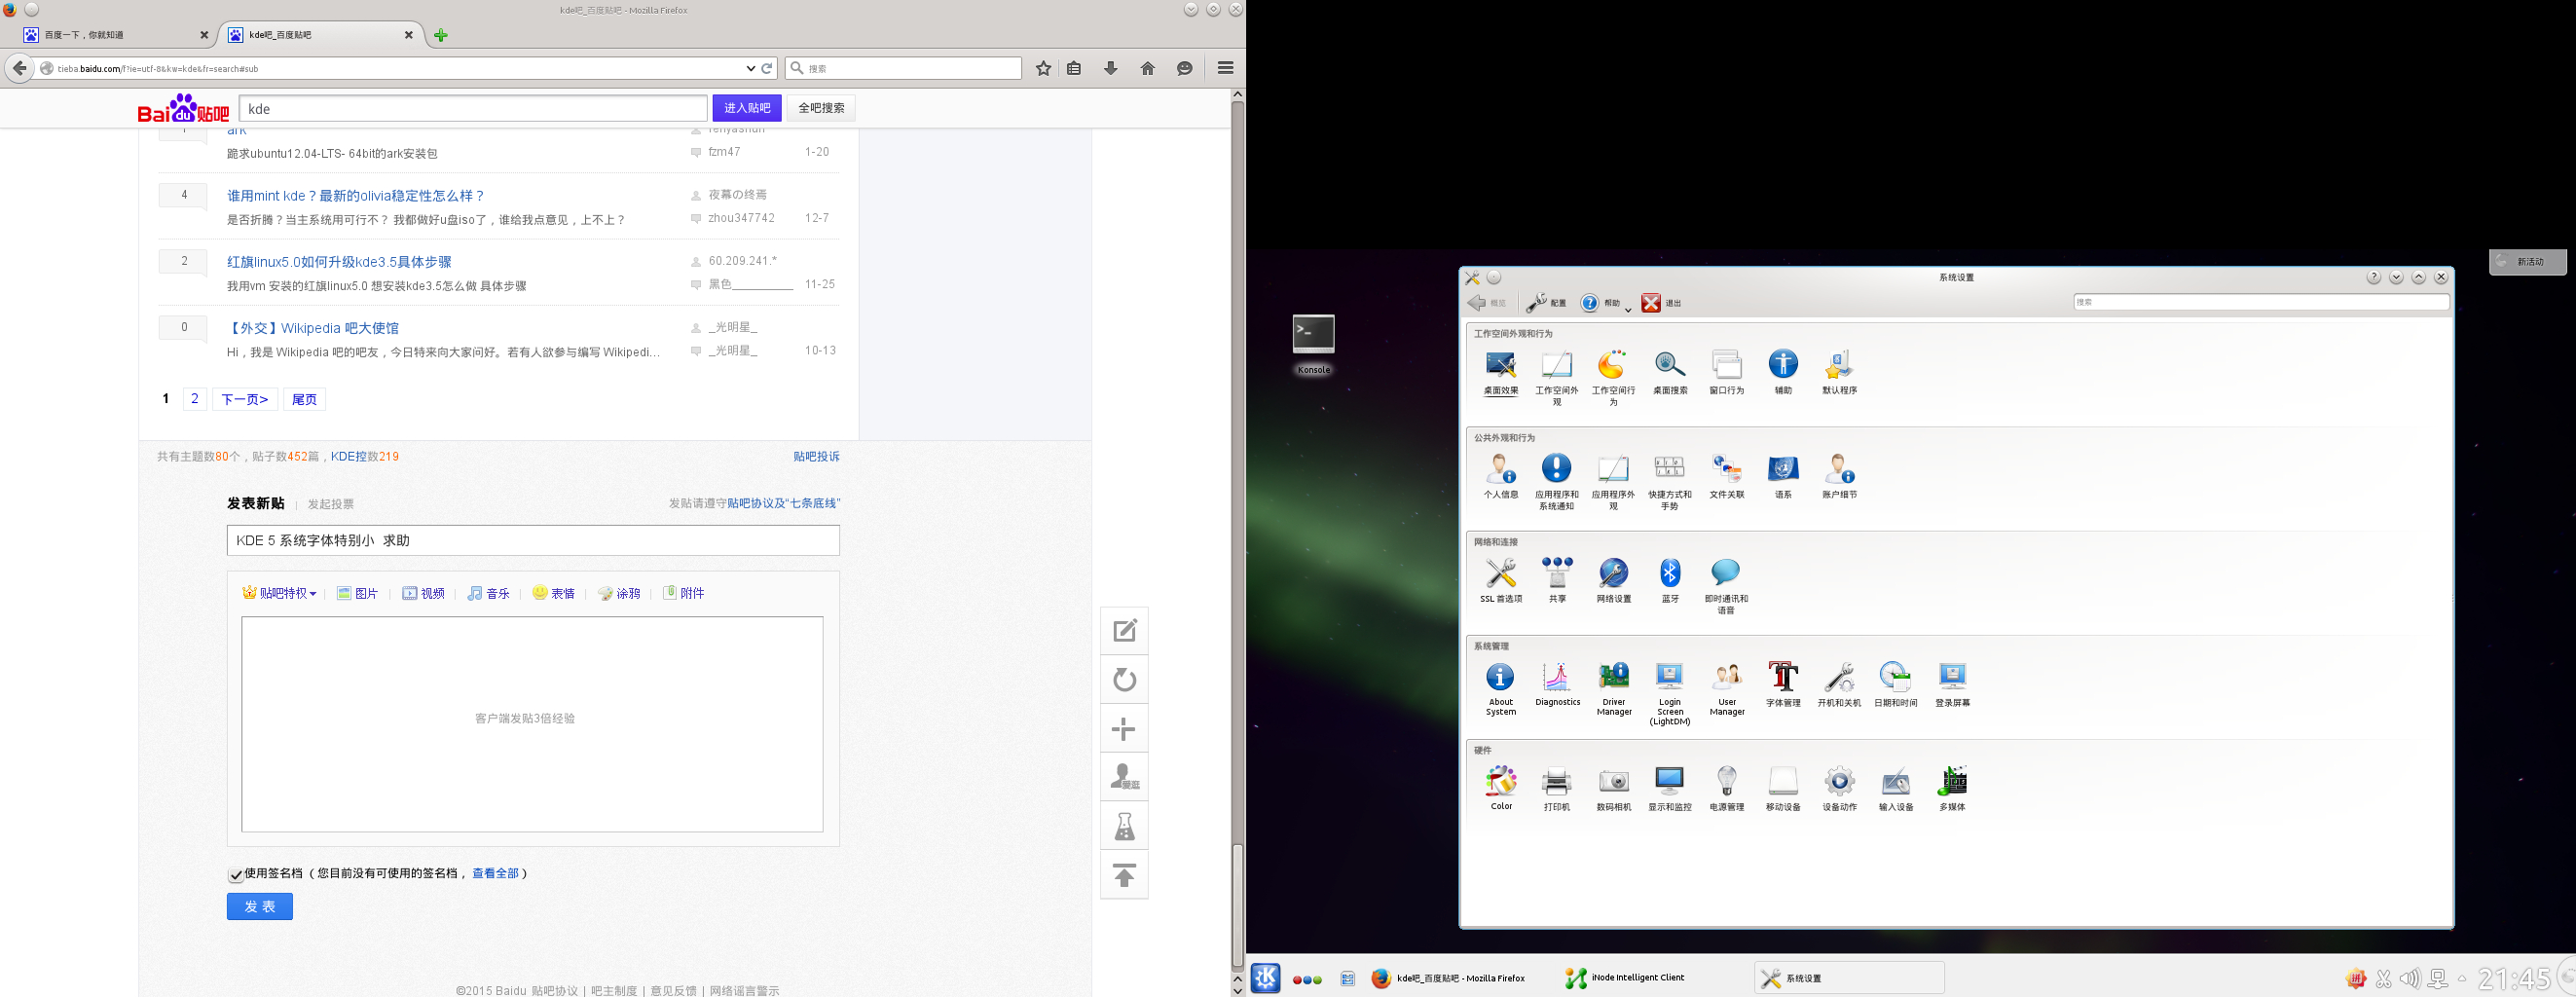Click the blue 发表 submit button

pyautogui.click(x=259, y=906)
